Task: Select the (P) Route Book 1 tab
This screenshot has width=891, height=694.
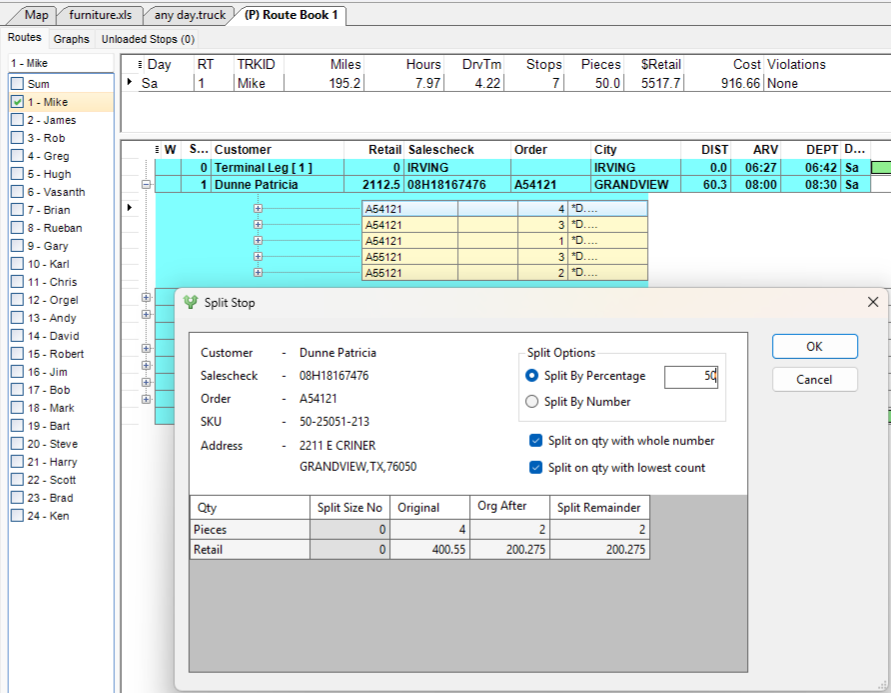Action: tap(291, 15)
